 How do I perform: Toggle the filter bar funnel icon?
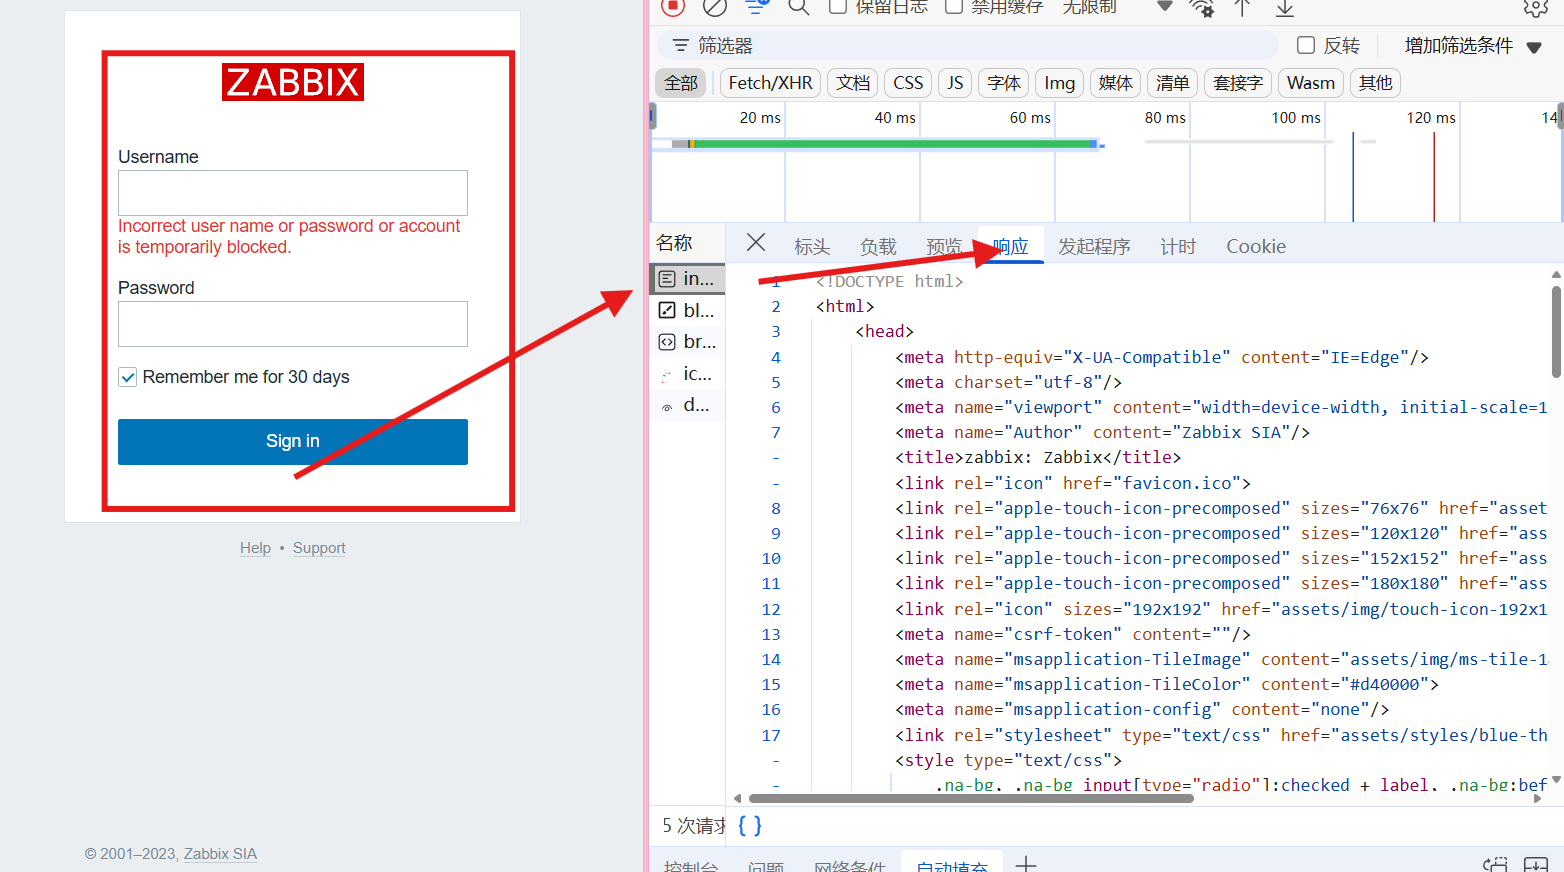point(757,7)
